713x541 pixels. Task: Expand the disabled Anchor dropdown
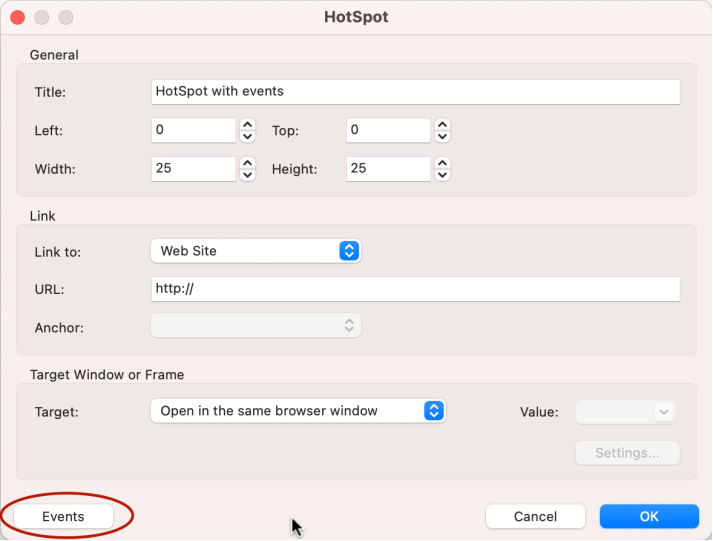click(x=256, y=326)
